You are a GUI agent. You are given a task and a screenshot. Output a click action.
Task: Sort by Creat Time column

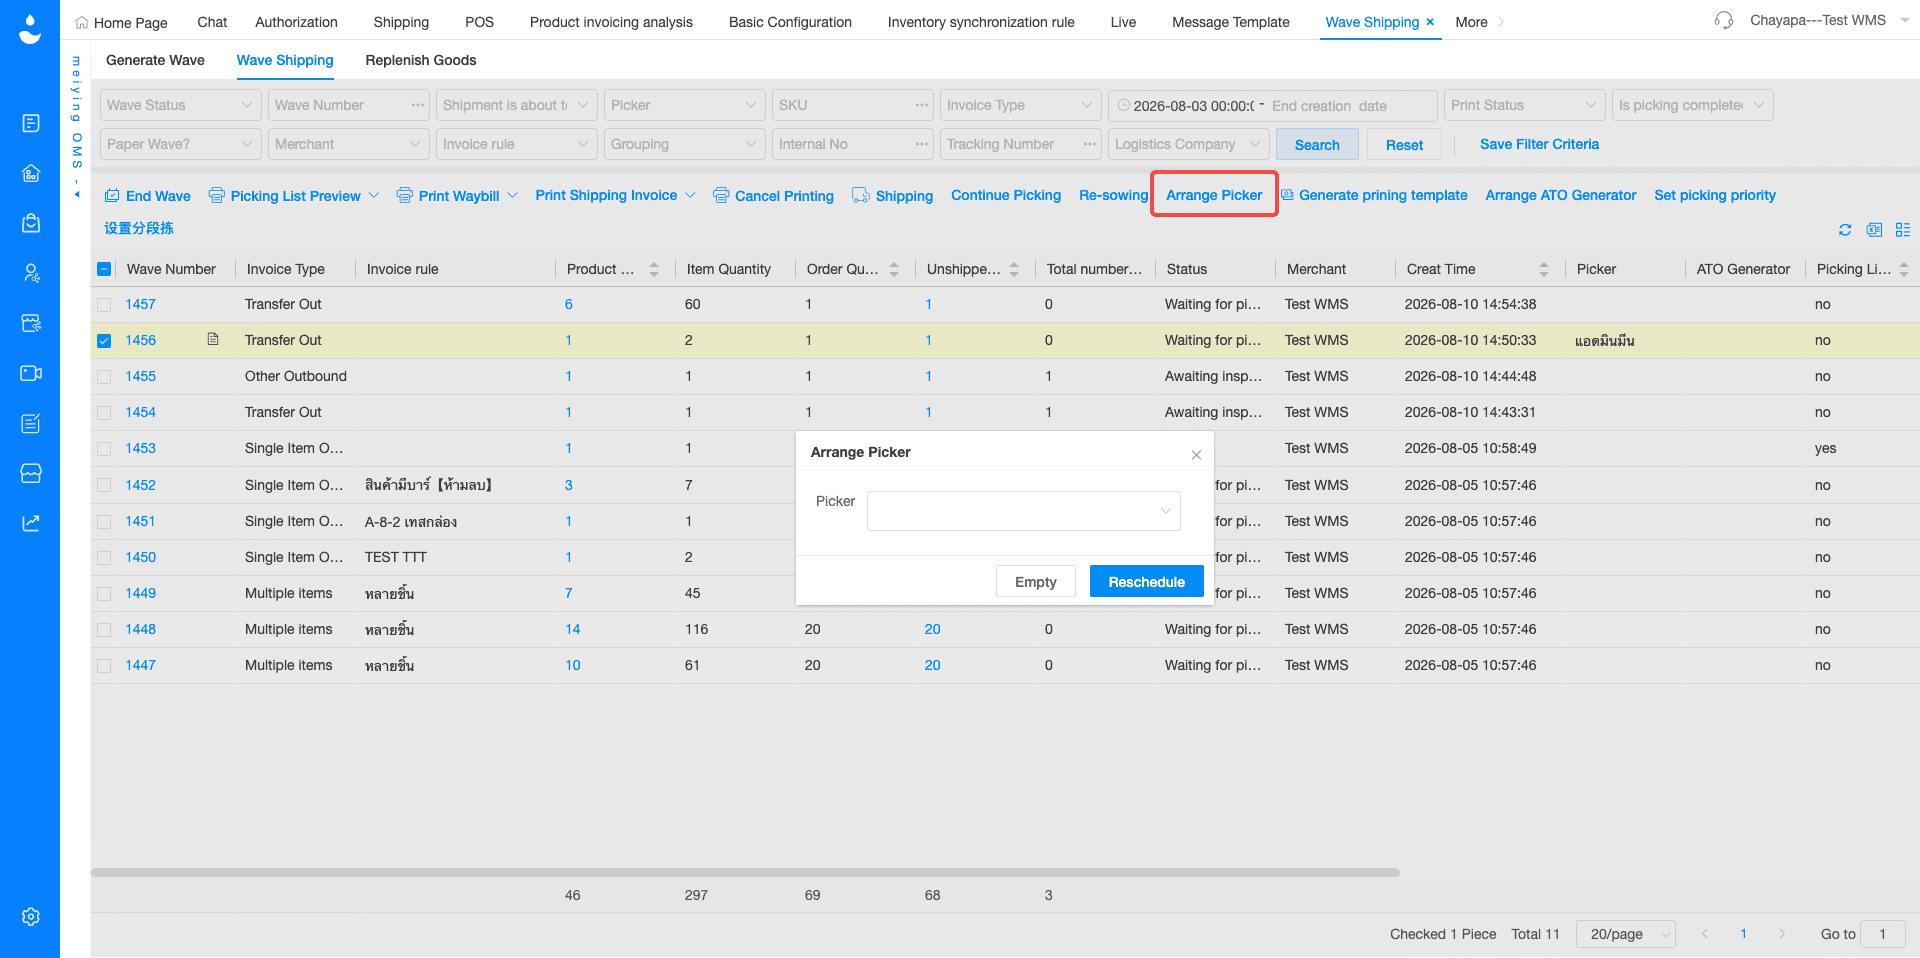coord(1544,269)
